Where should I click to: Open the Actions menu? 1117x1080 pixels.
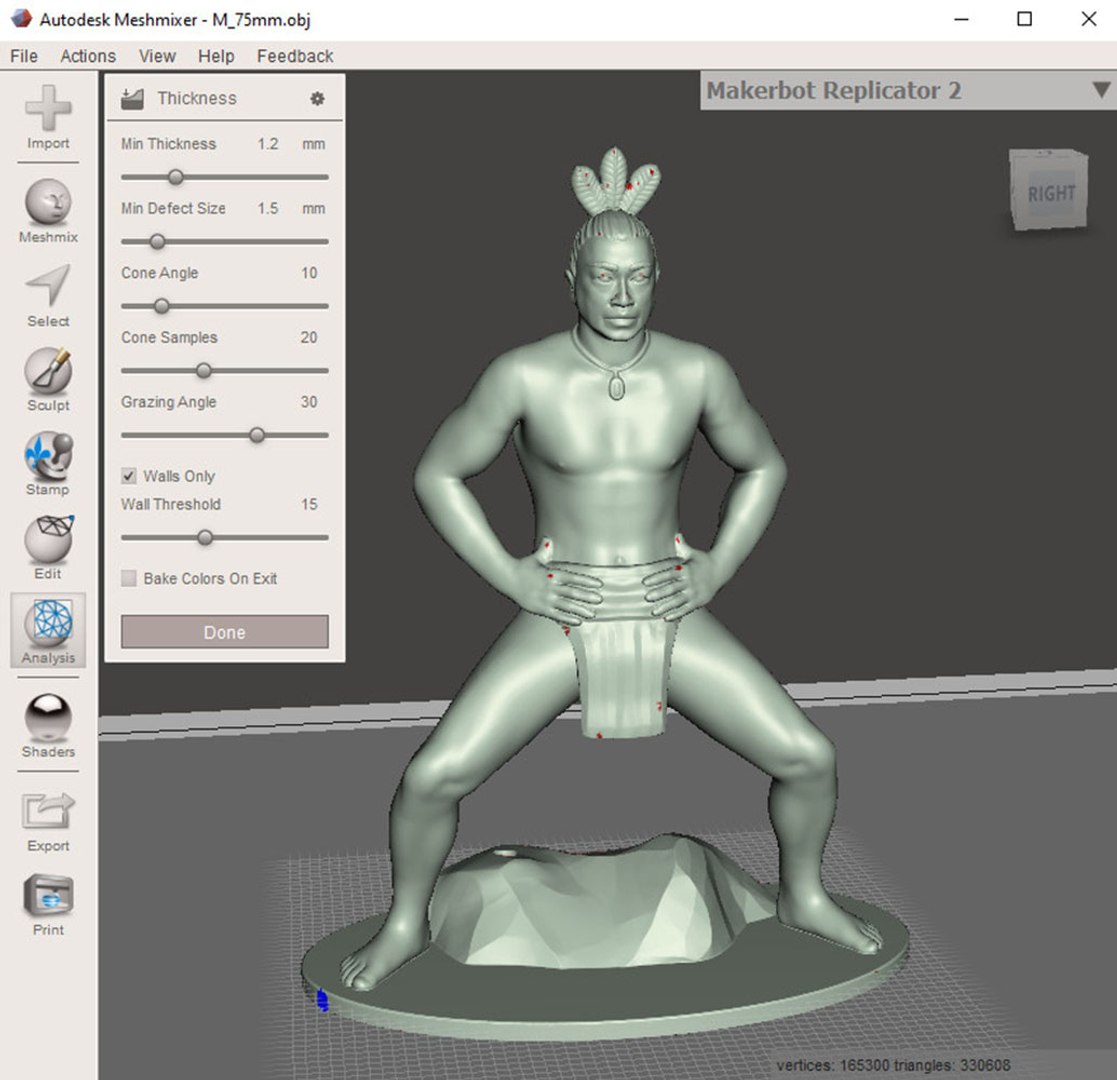[x=88, y=56]
